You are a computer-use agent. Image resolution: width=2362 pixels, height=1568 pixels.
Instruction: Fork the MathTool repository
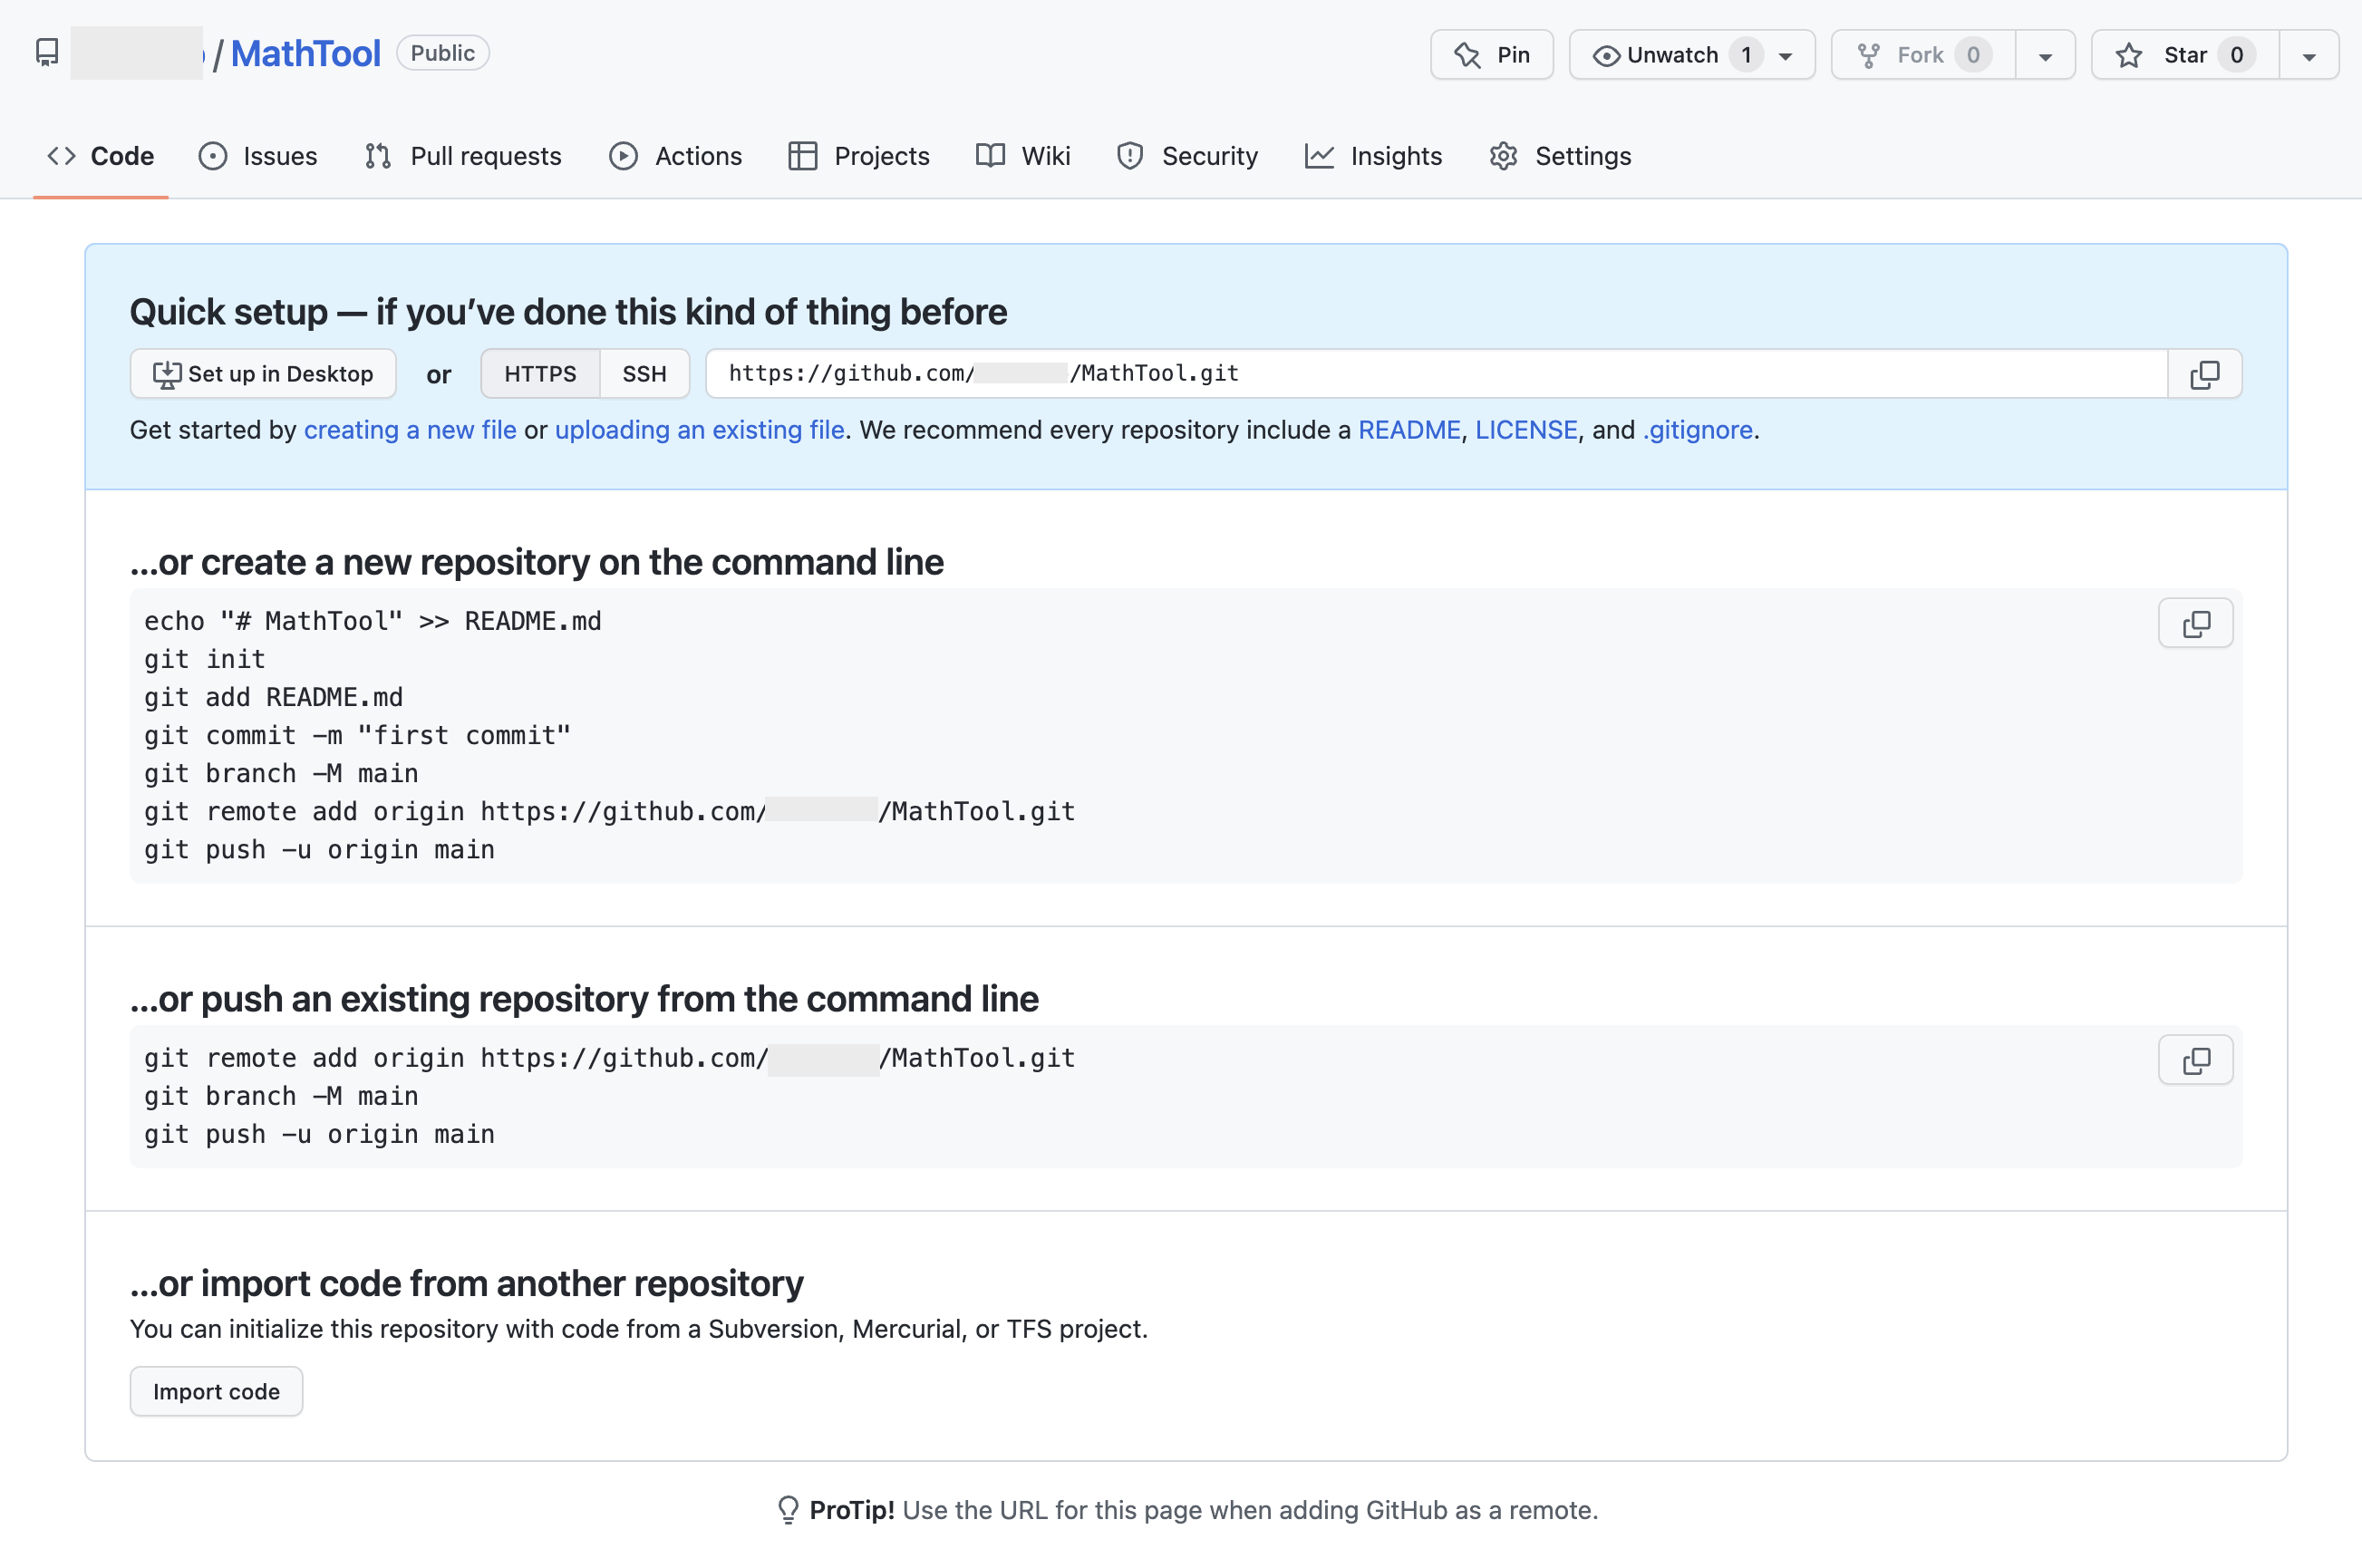click(1920, 55)
